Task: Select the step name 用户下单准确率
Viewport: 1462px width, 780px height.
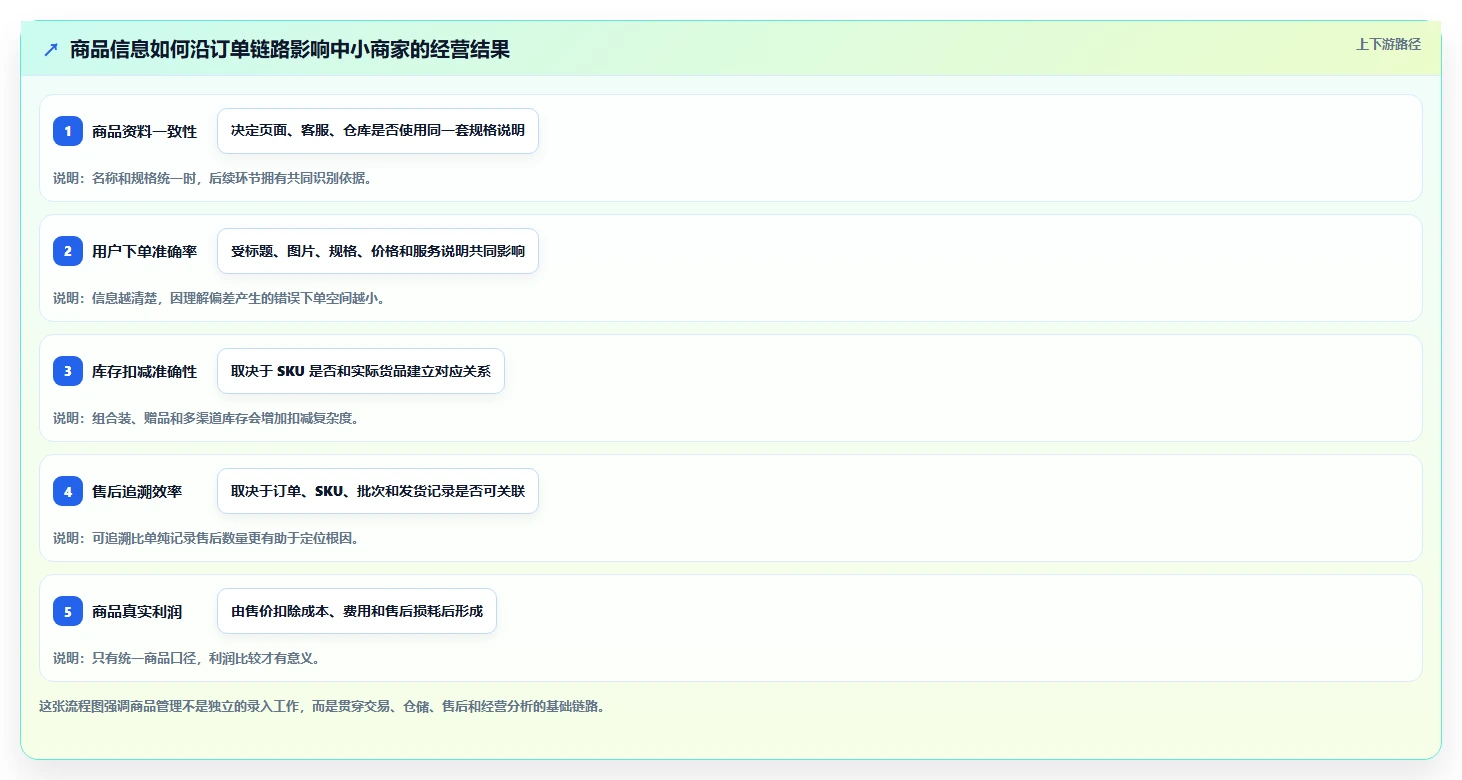Action: (x=144, y=251)
